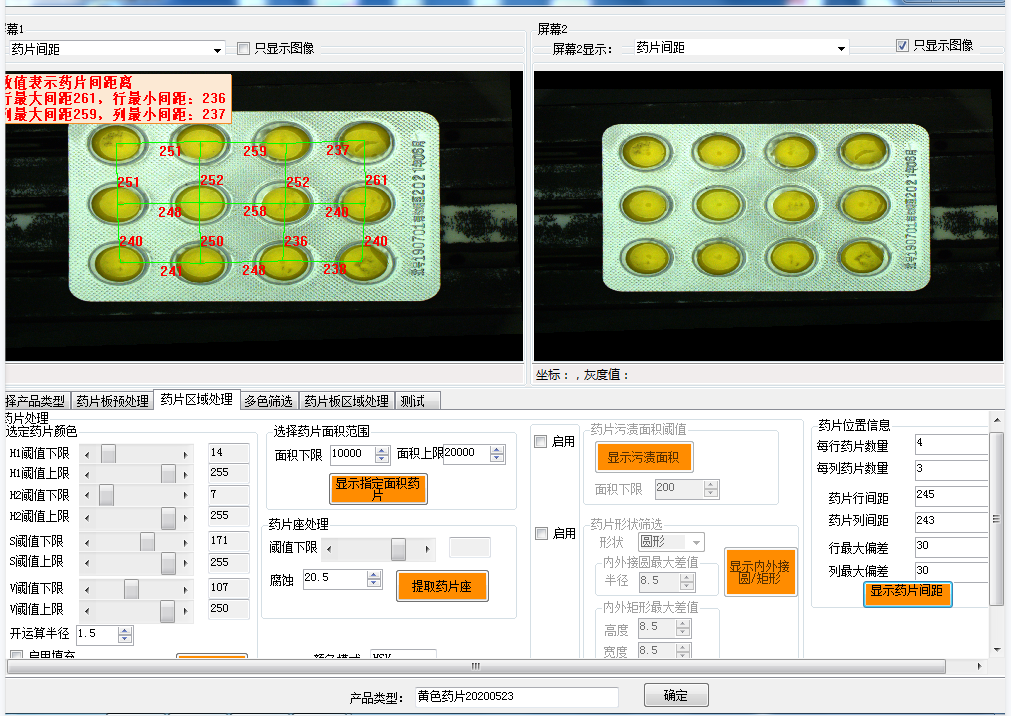Image resolution: width=1011 pixels, height=716 pixels.
Task: Uncheck 只显示图像 checkbox for screen 2
Action: (902, 46)
